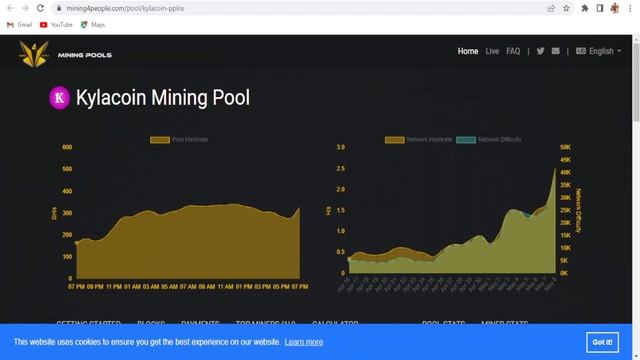Click the 600 axis value on pool chart
Image resolution: width=640 pixels, height=360 pixels.
pyautogui.click(x=67, y=147)
